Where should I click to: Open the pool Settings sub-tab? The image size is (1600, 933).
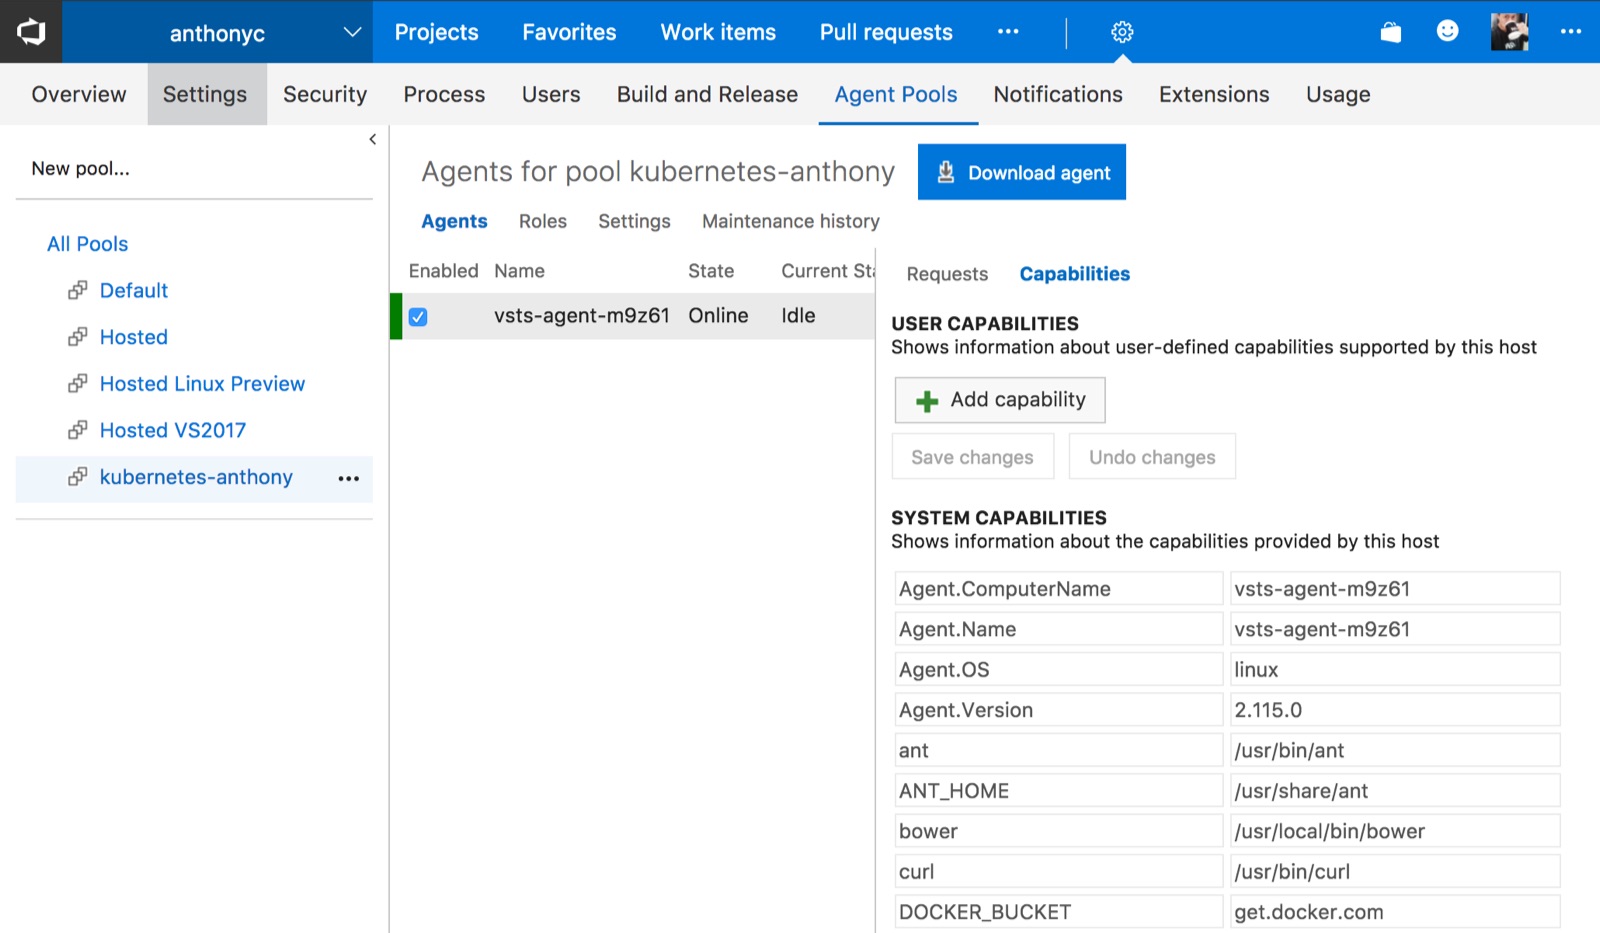tap(634, 221)
